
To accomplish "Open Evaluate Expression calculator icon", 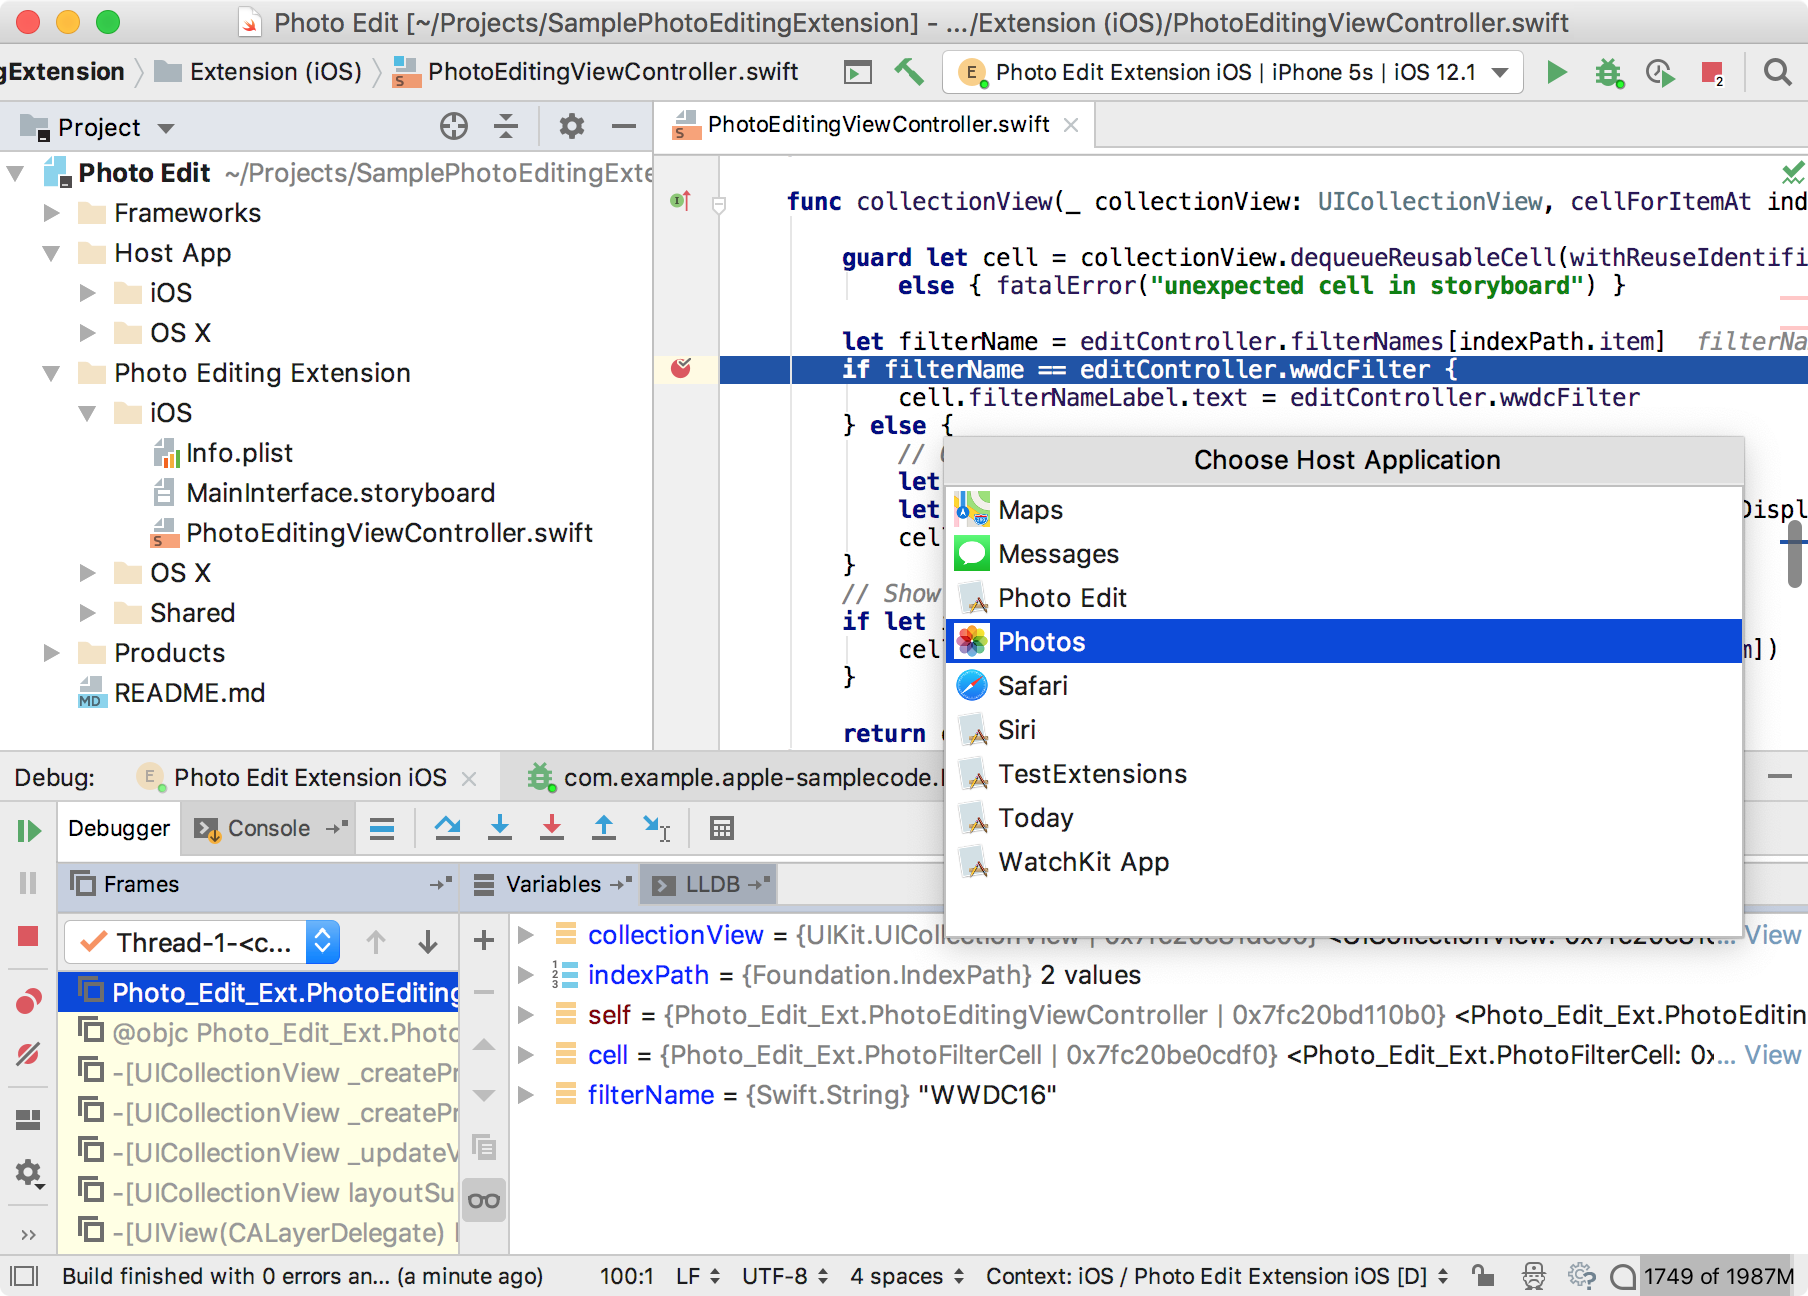I will point(722,828).
